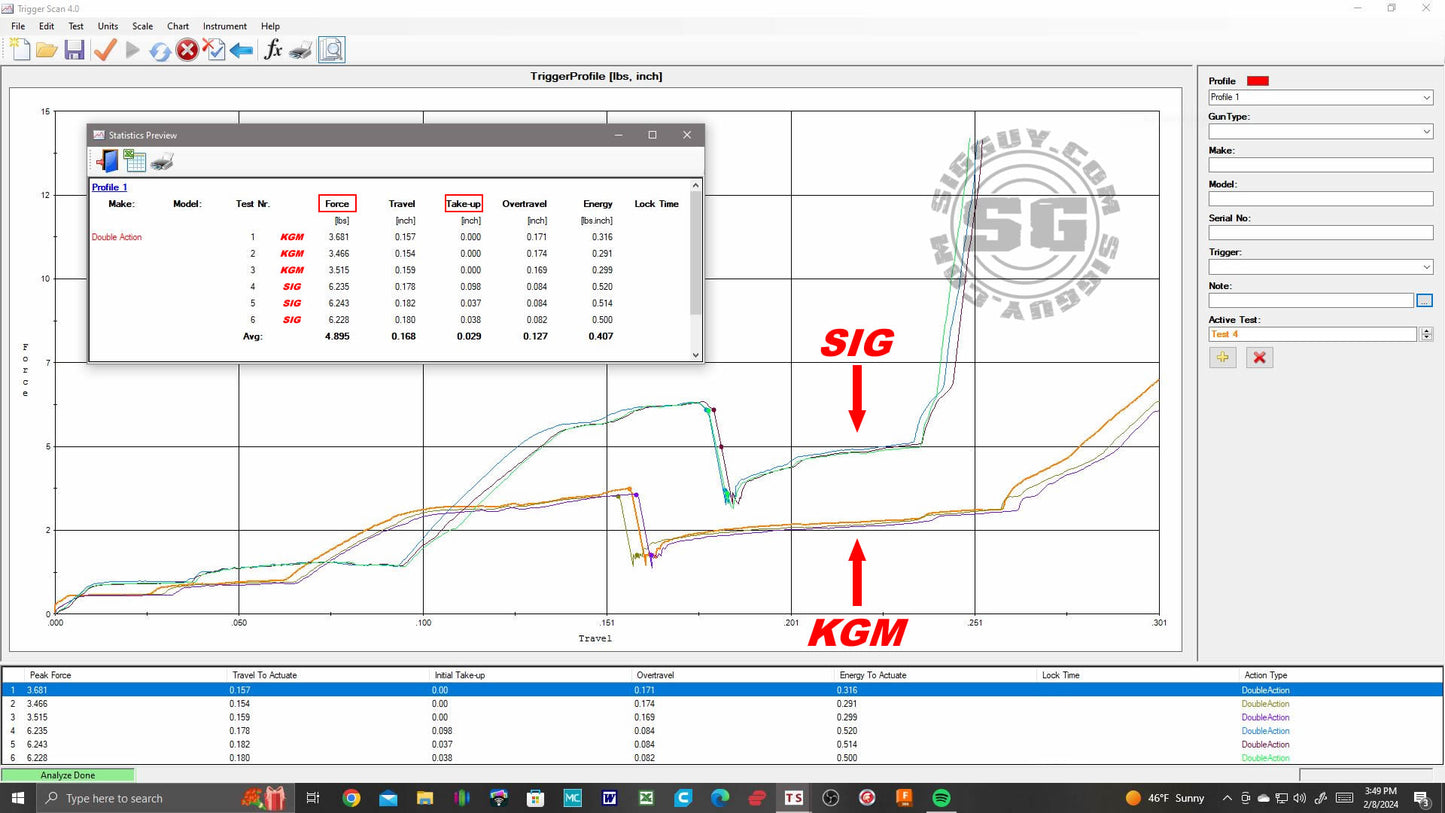1445x813 pixels.
Task: Open the File menu
Action: point(18,26)
